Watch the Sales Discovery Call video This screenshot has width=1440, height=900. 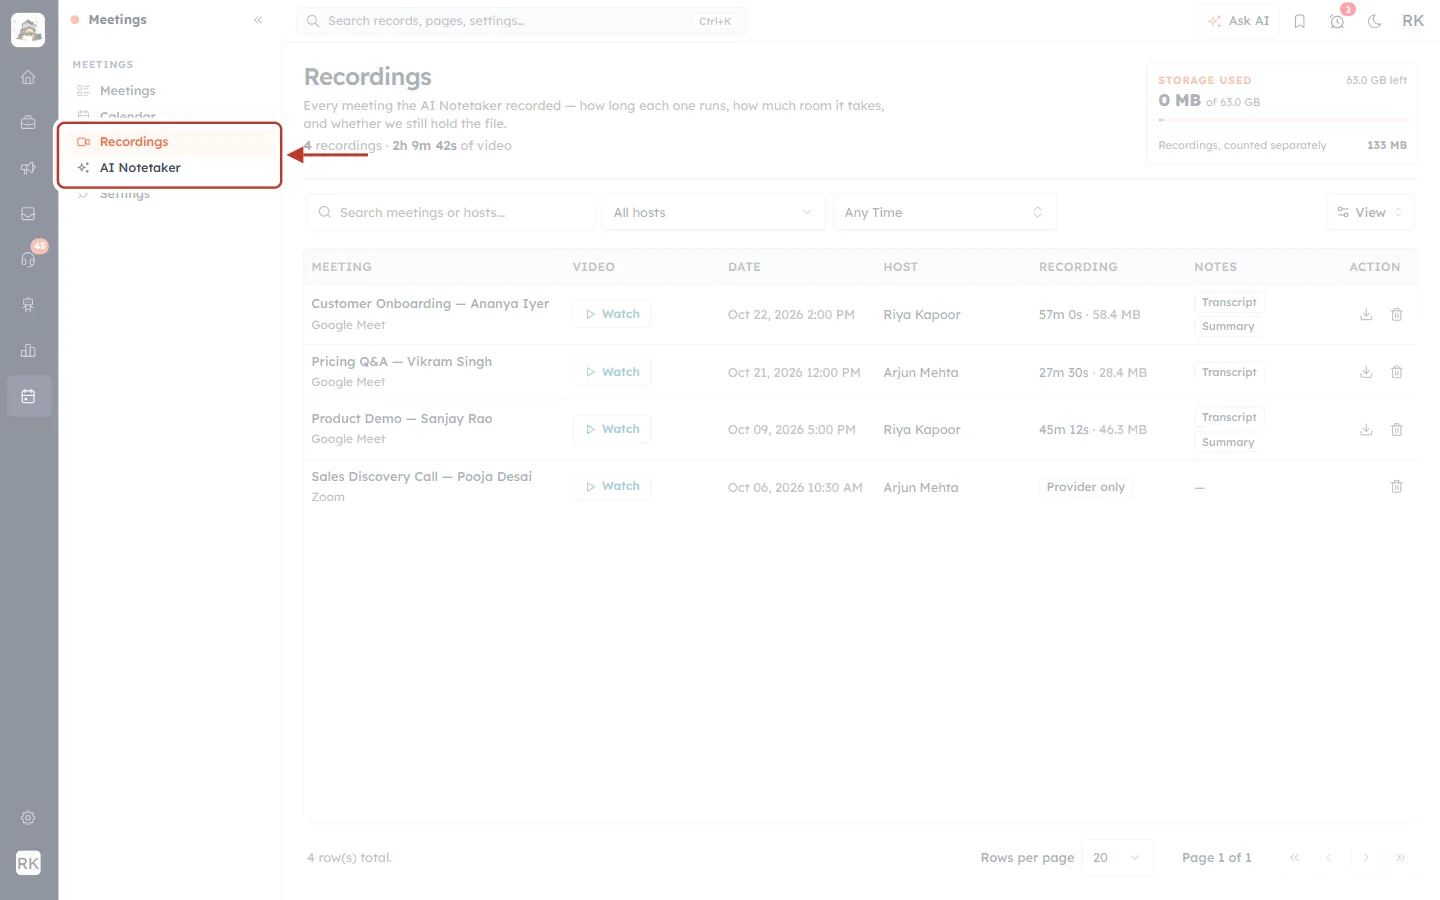(612, 486)
